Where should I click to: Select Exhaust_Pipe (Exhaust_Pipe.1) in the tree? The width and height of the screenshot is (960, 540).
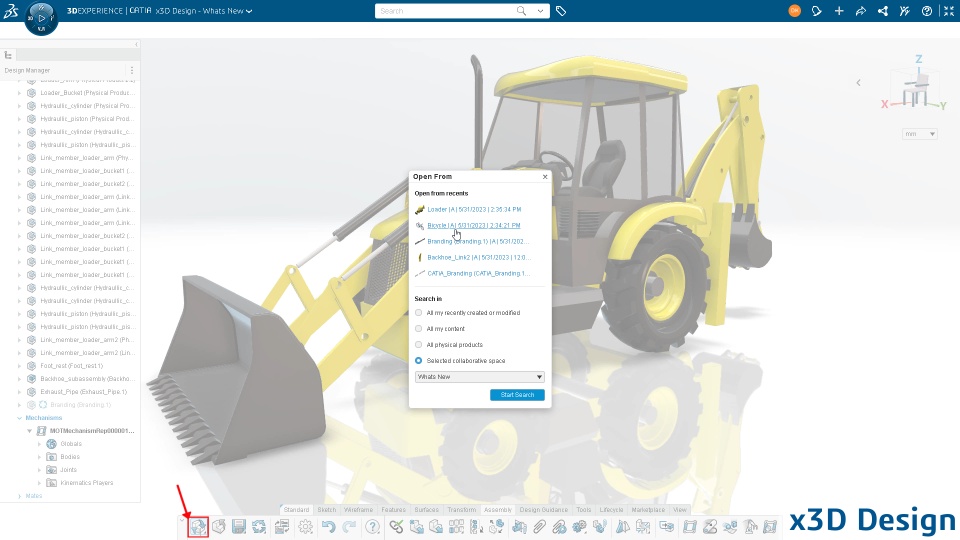pos(84,392)
